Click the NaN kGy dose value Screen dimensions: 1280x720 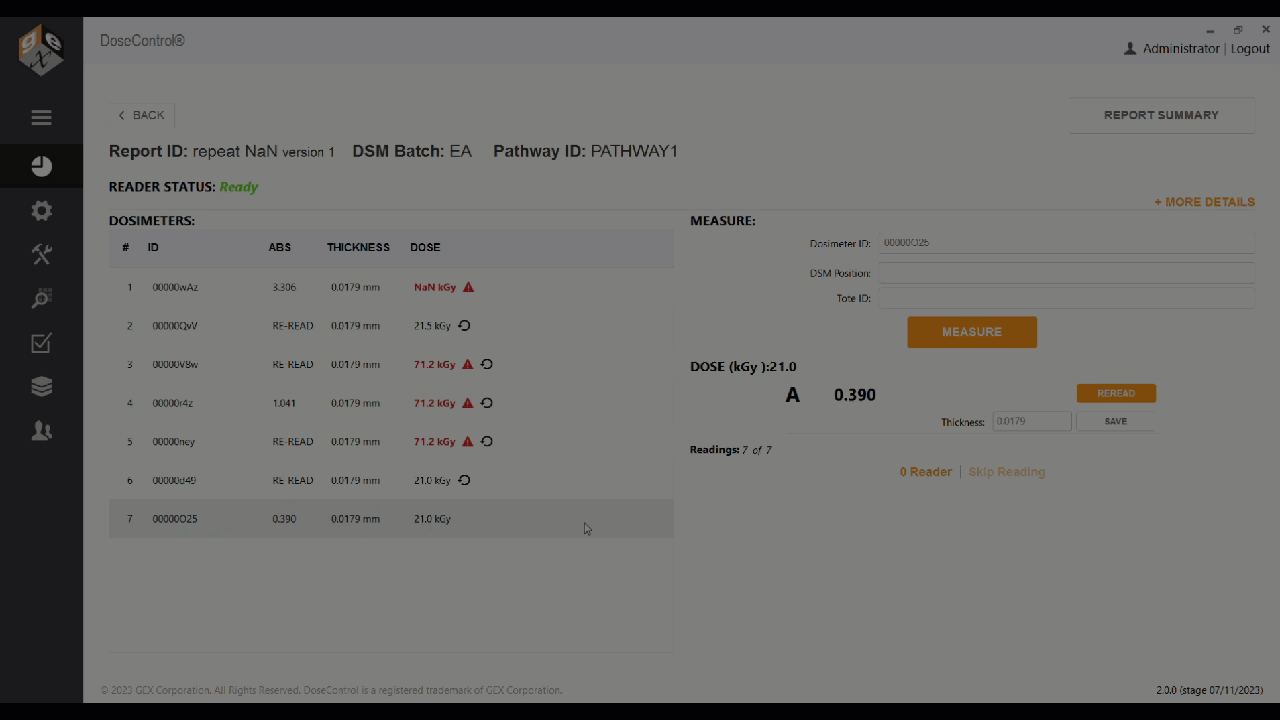[x=435, y=287]
